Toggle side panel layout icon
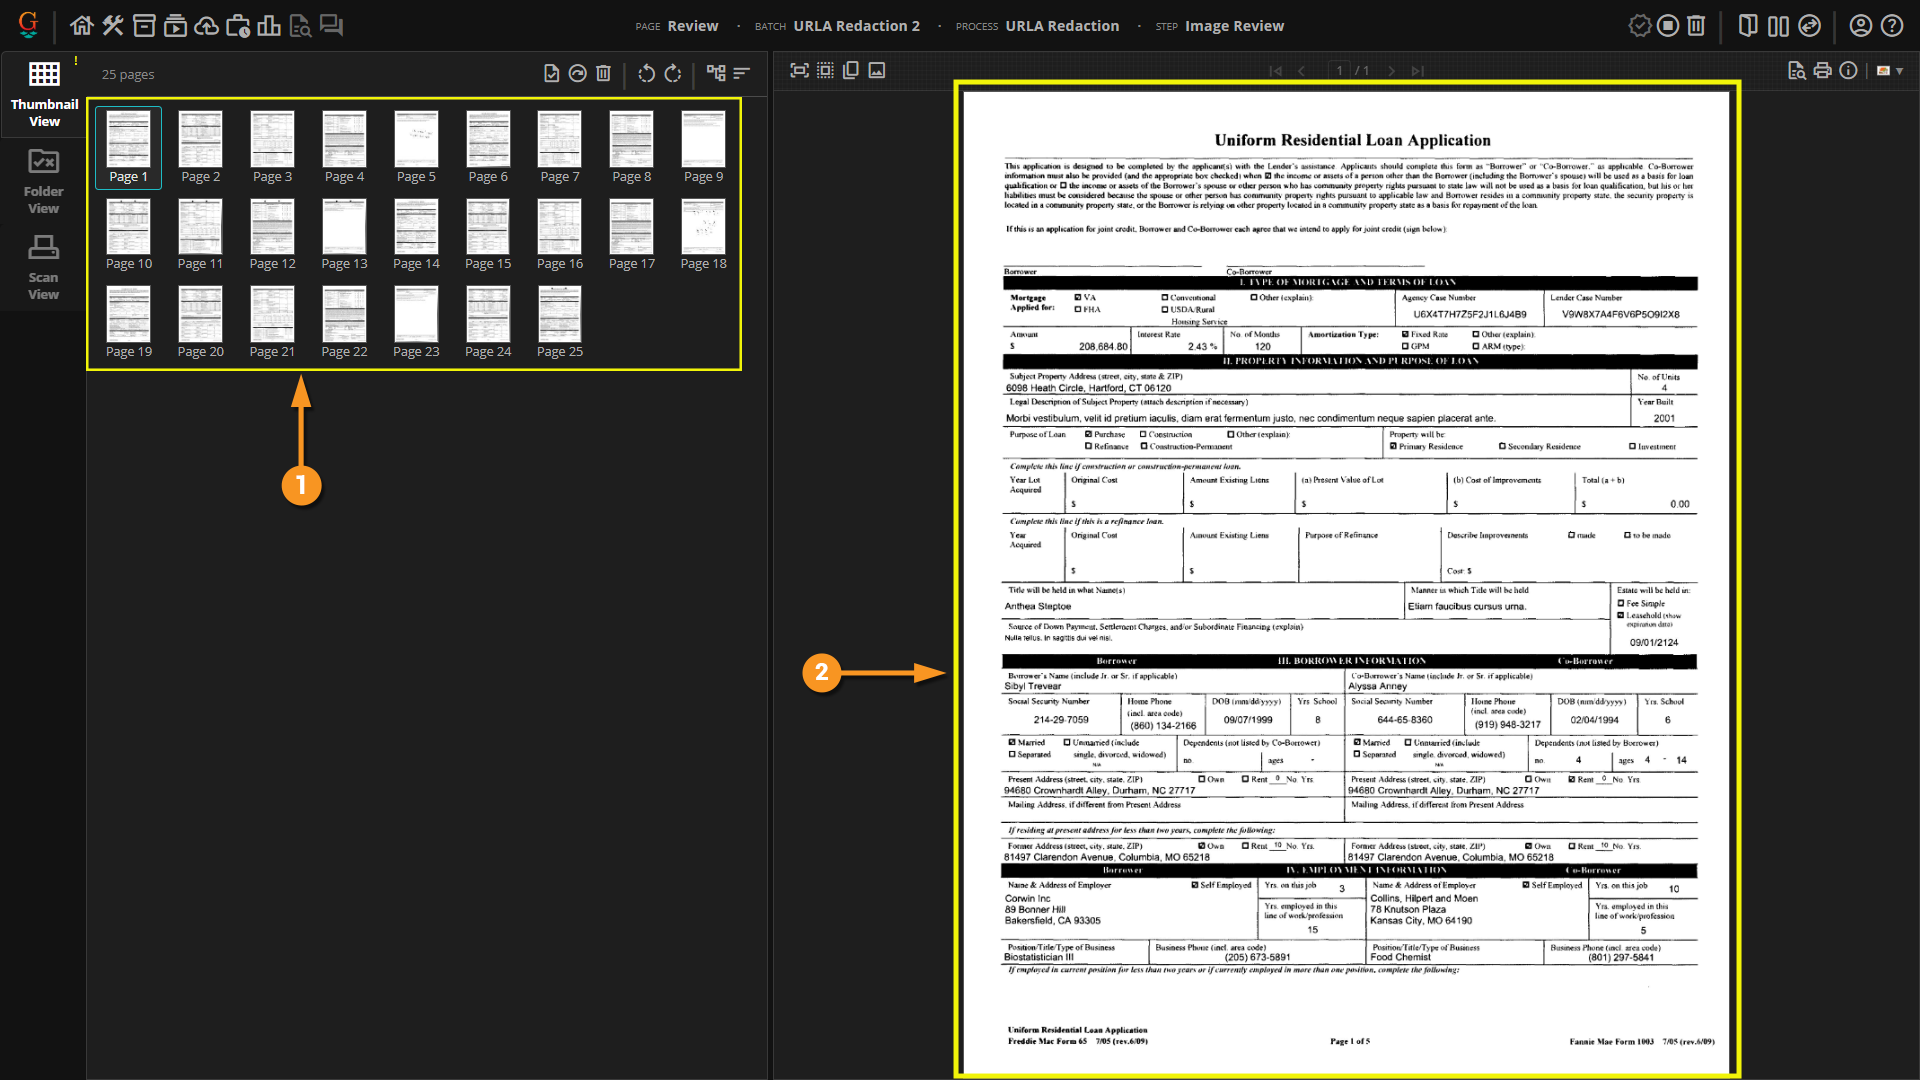The height and width of the screenshot is (1080, 1920). point(1747,26)
